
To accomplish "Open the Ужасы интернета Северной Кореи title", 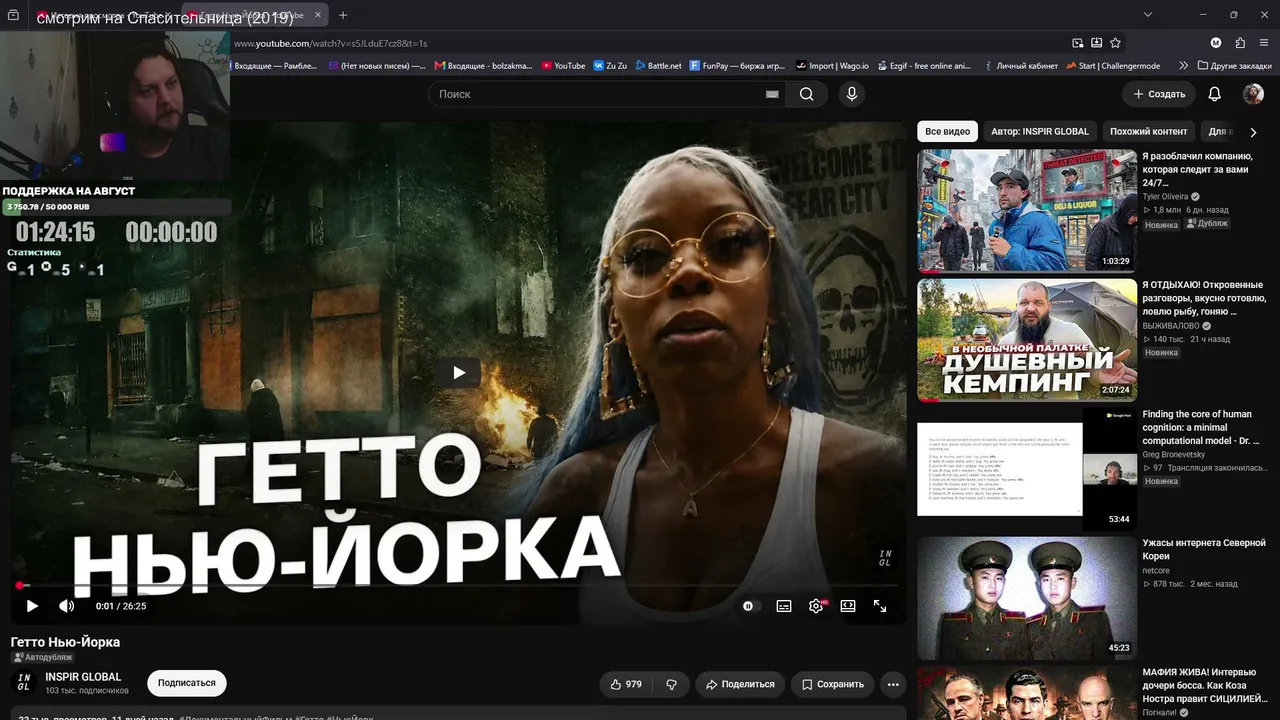I will [x=1204, y=549].
